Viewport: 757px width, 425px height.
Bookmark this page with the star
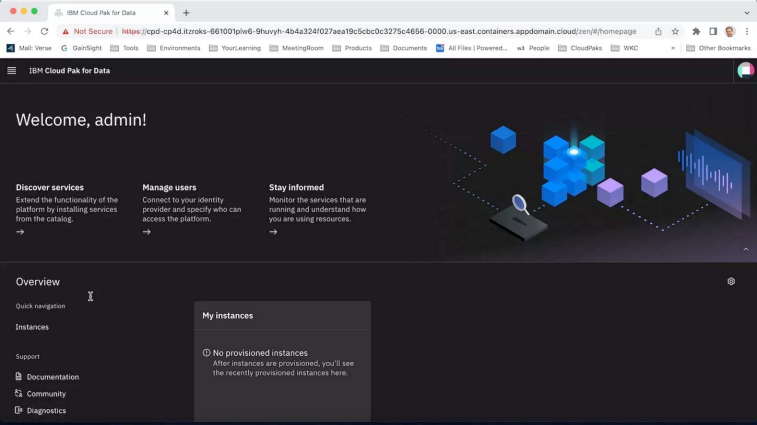point(675,31)
